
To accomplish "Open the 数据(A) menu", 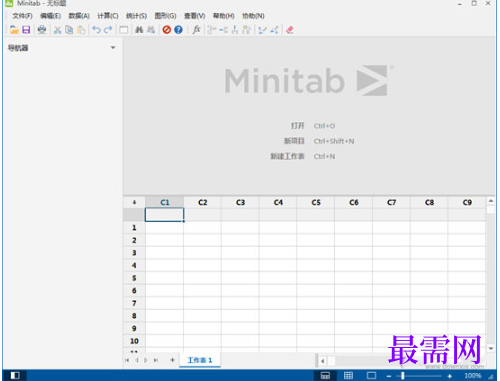I will click(79, 16).
